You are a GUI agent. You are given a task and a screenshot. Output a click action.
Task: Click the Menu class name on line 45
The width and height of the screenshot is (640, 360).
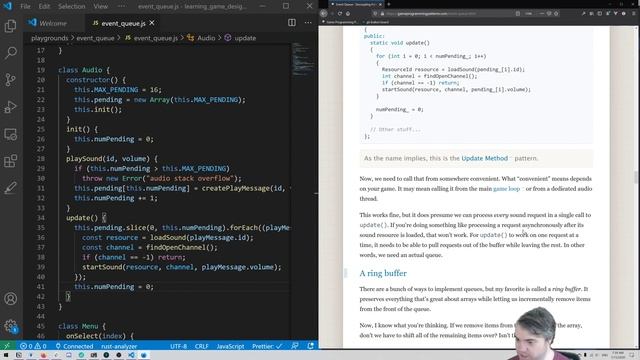(90, 326)
